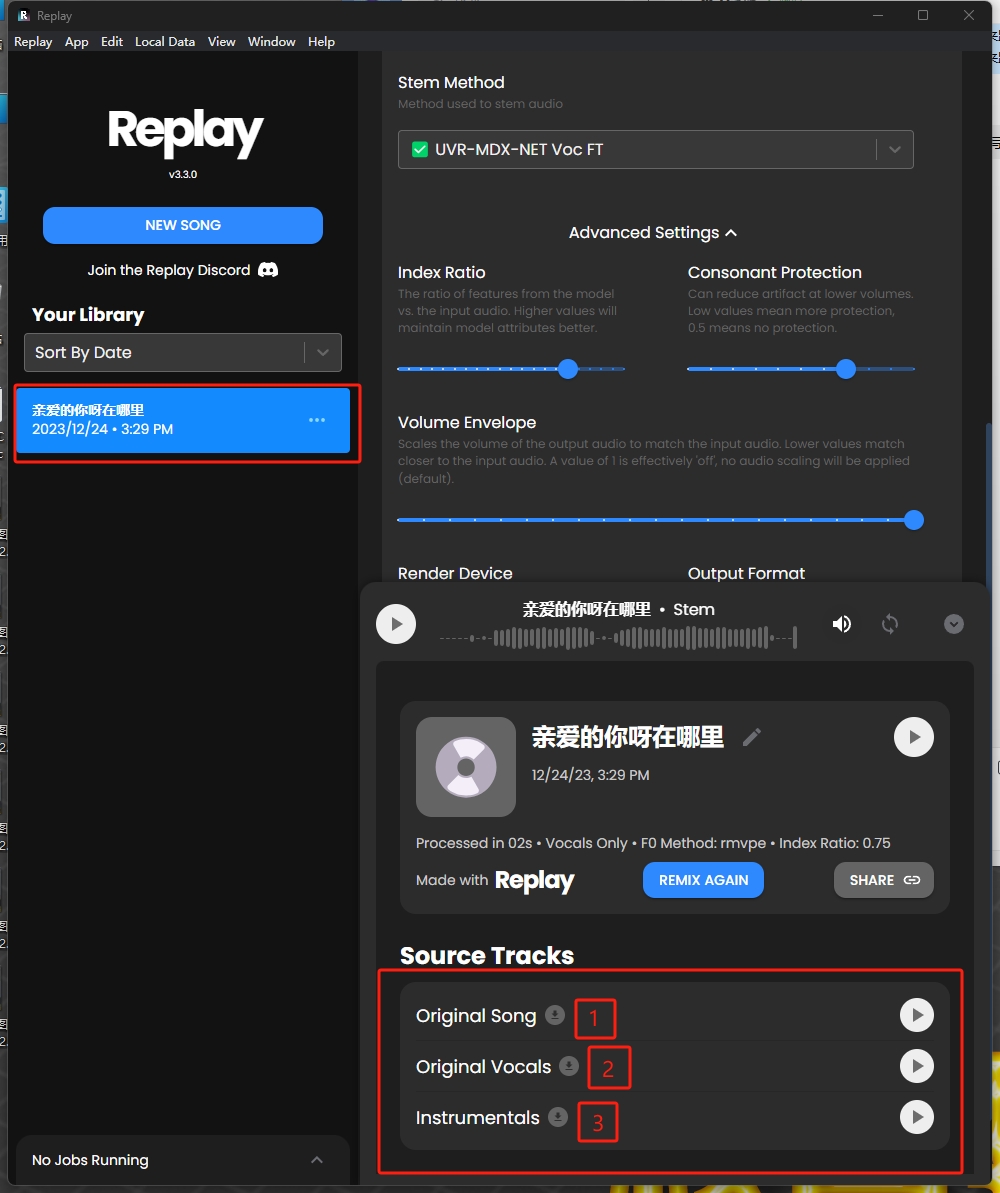Collapse player with the down-chevron circle
The width and height of the screenshot is (1000, 1193).
(x=954, y=624)
